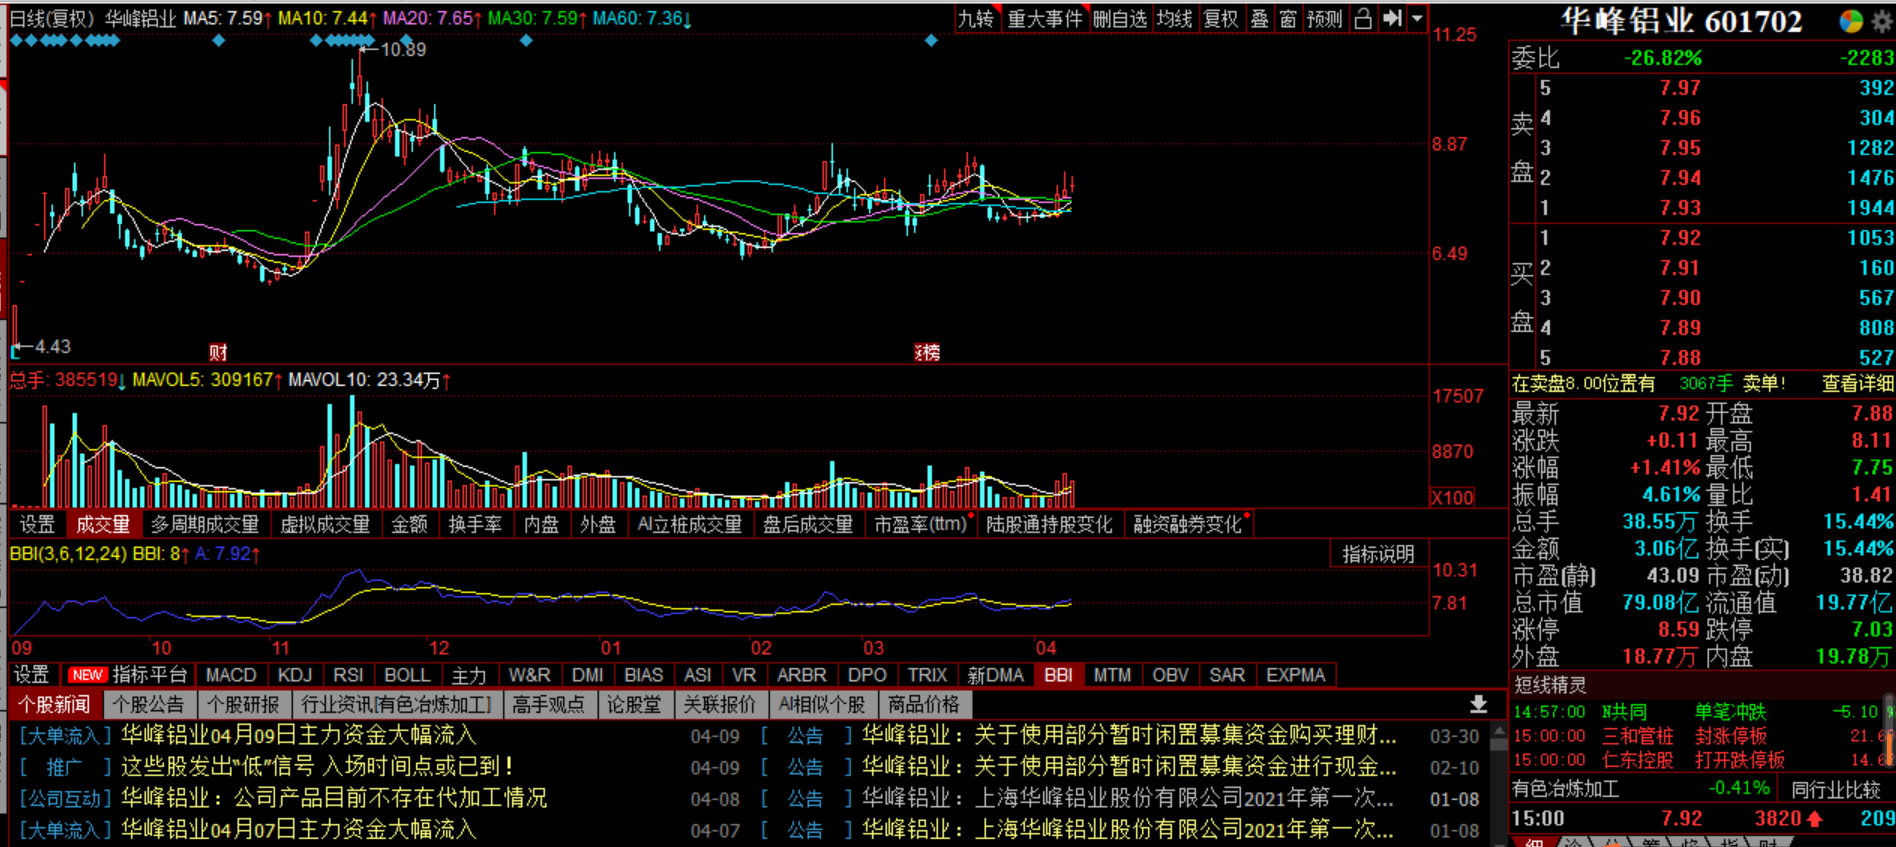Image resolution: width=1896 pixels, height=847 pixels.
Task: Select the 陆股通持股变化 tab
Action: pos(1049,524)
